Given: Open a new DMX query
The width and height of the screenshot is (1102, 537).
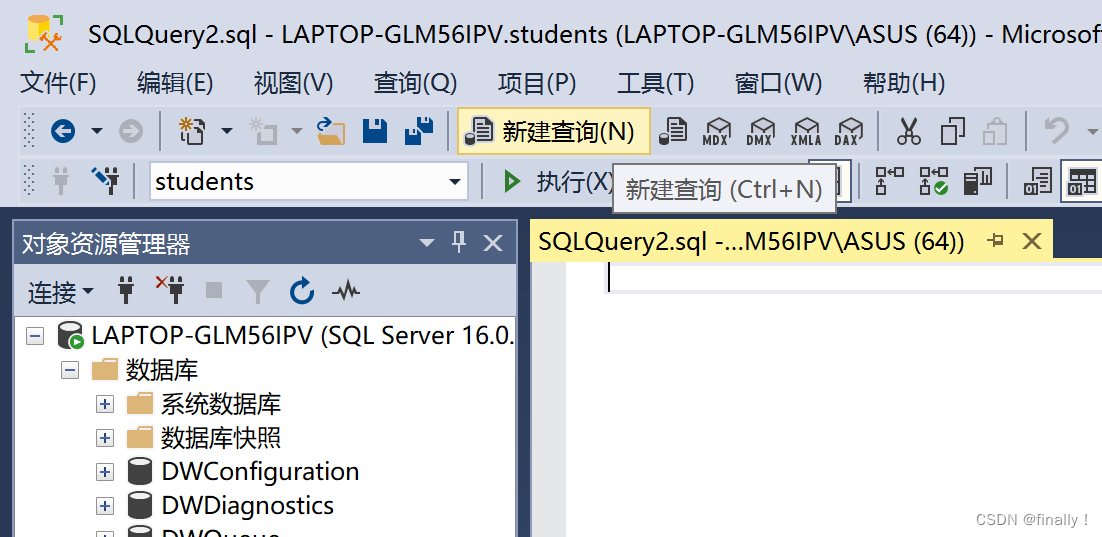Looking at the screenshot, I should [761, 131].
